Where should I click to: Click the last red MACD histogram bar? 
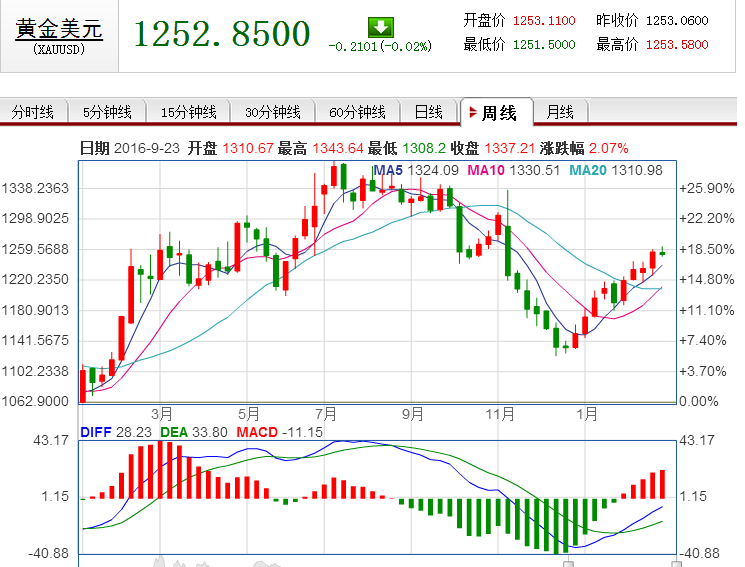point(662,484)
